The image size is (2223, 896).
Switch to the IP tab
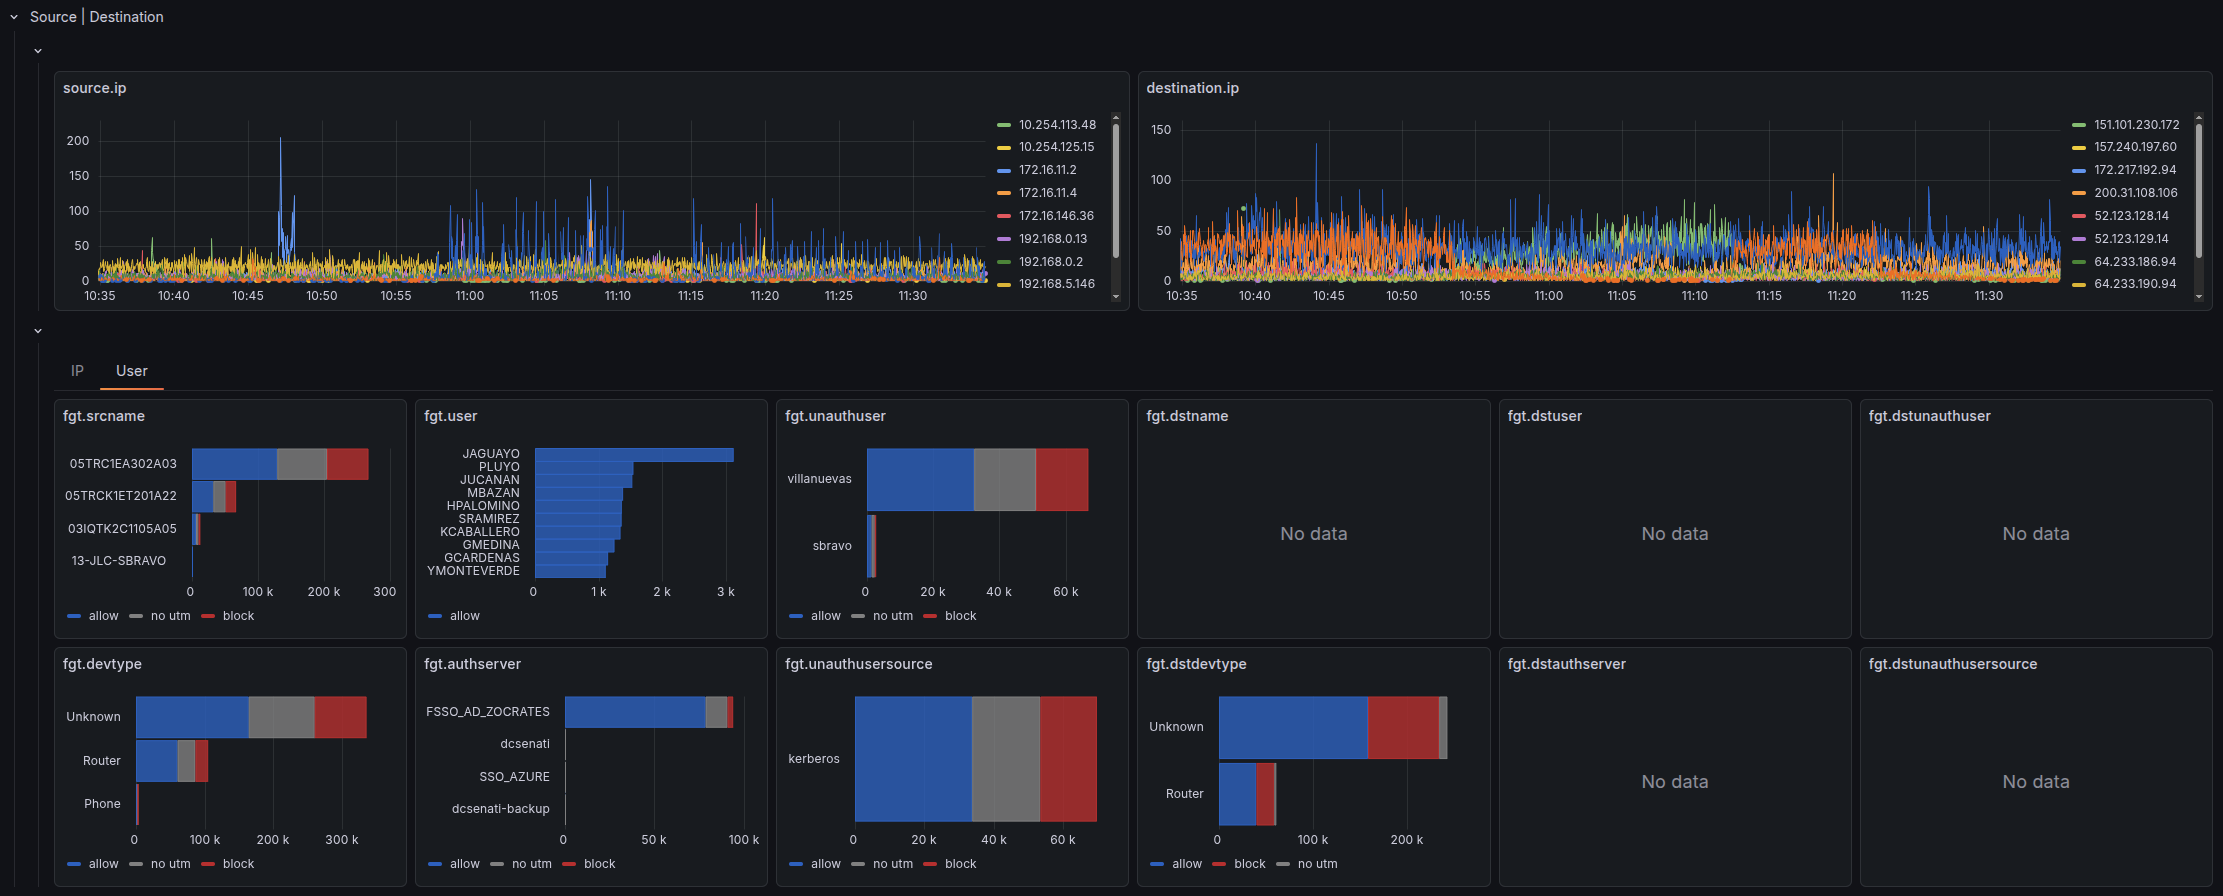pos(77,371)
